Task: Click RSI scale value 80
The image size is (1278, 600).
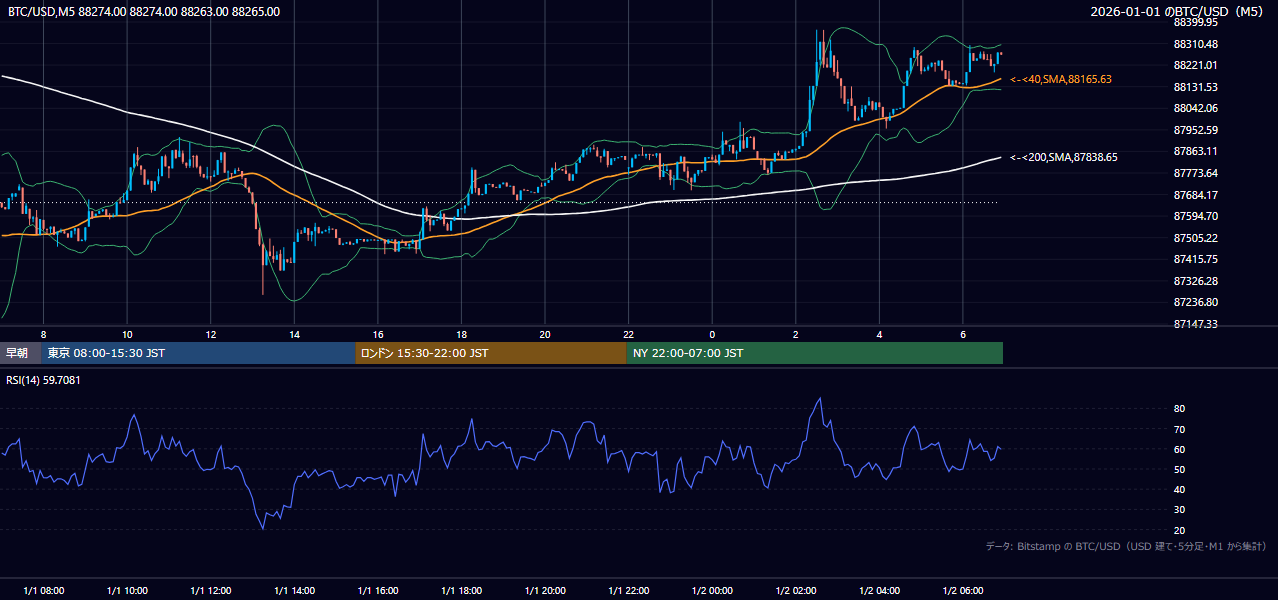Action: pos(1179,409)
